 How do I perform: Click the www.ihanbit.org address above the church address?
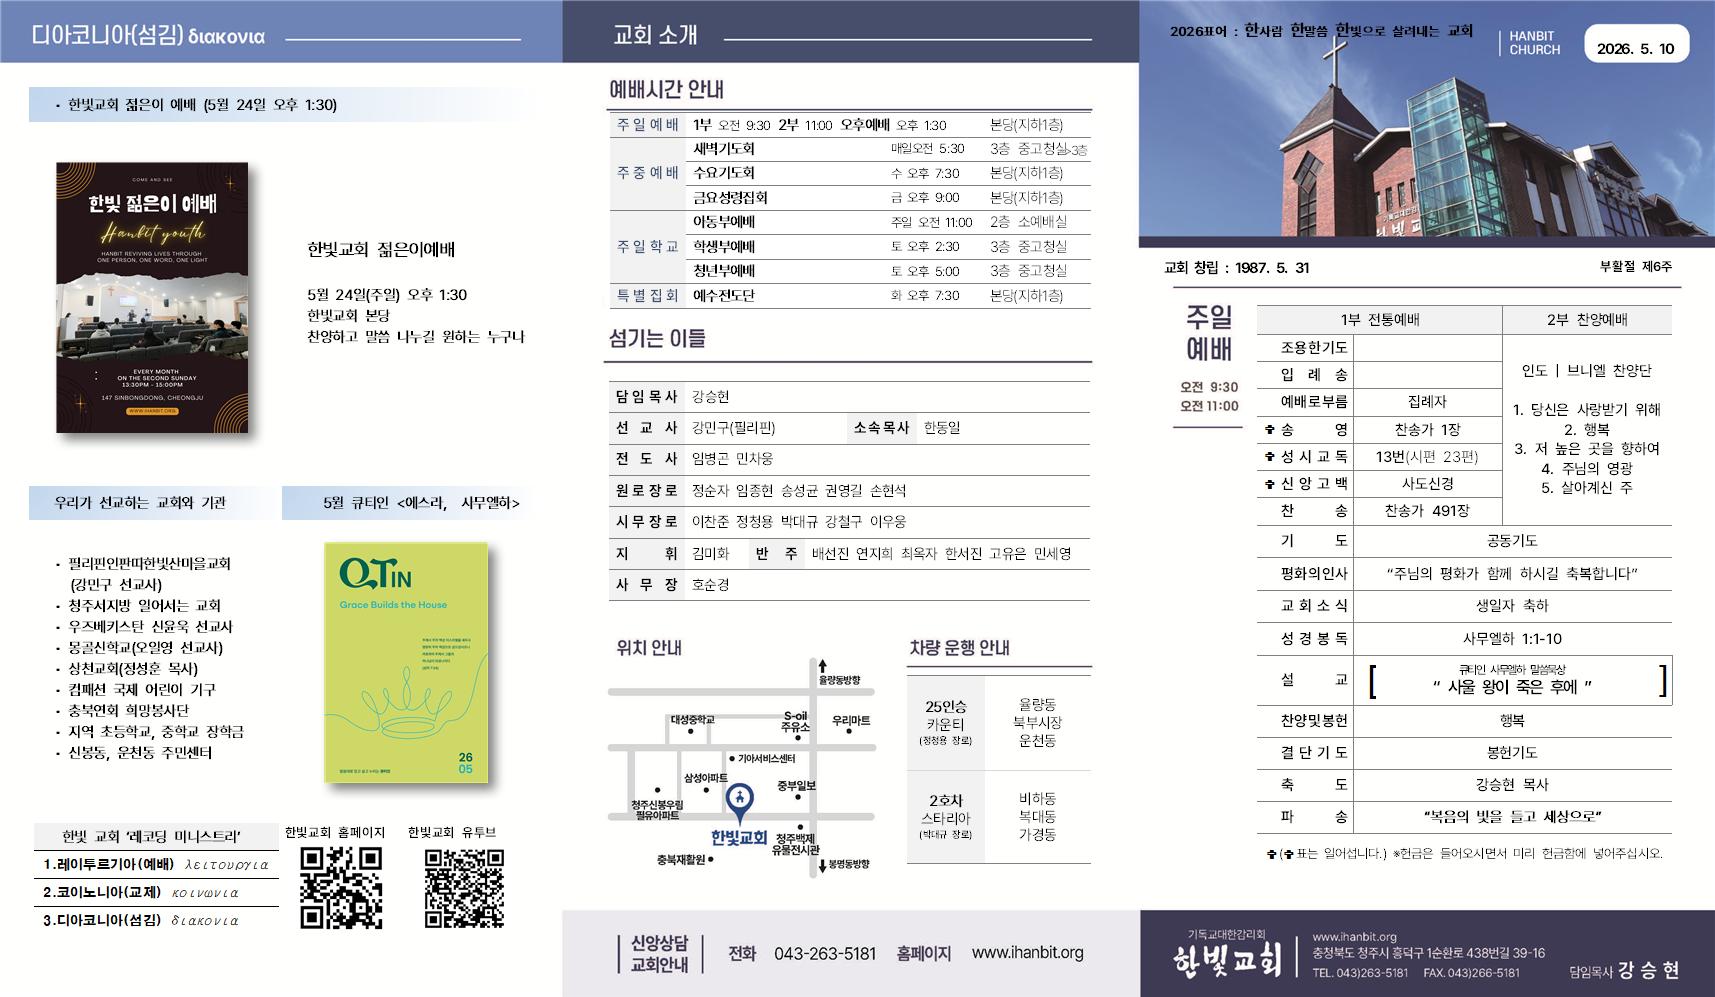click(1355, 937)
